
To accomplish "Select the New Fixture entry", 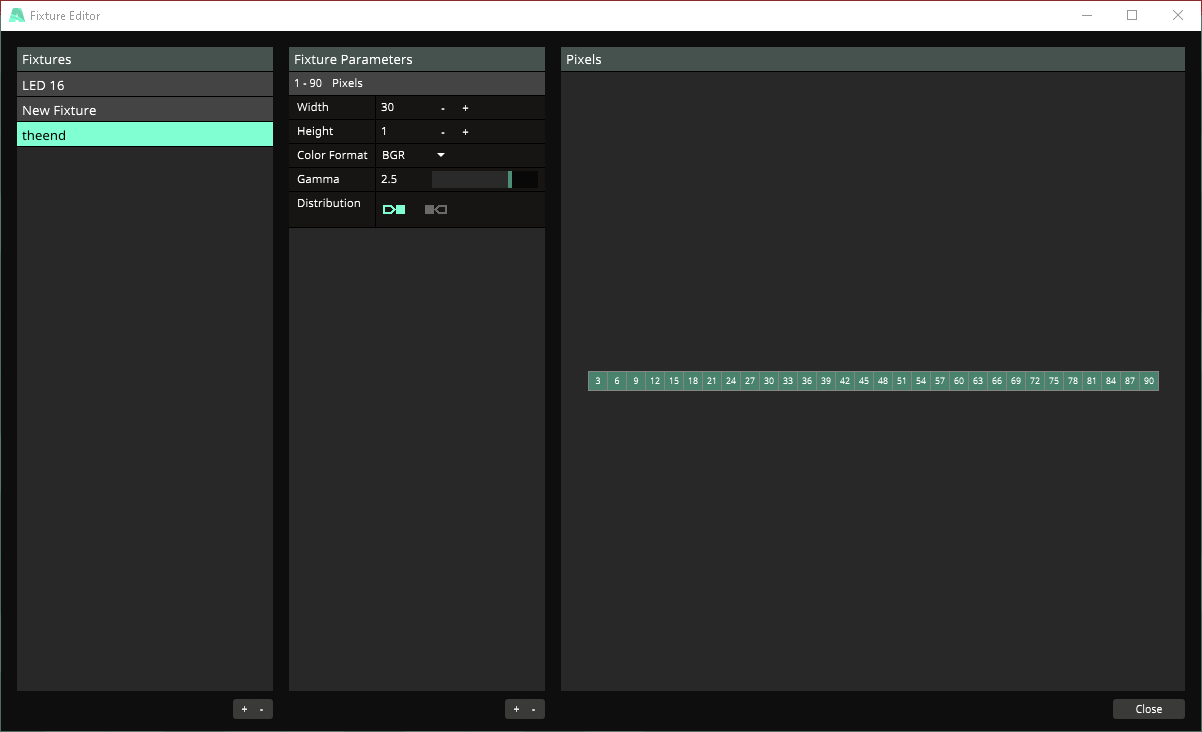I will [144, 110].
